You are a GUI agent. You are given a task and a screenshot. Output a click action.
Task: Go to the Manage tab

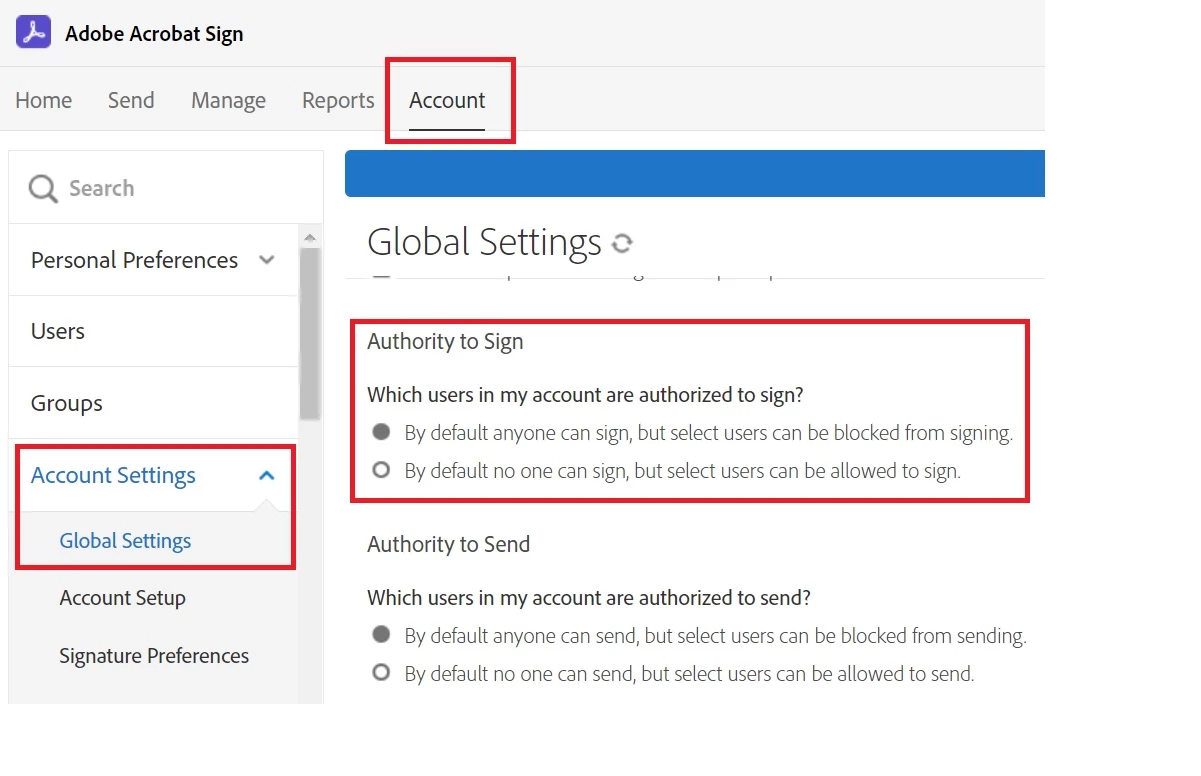pyautogui.click(x=228, y=100)
